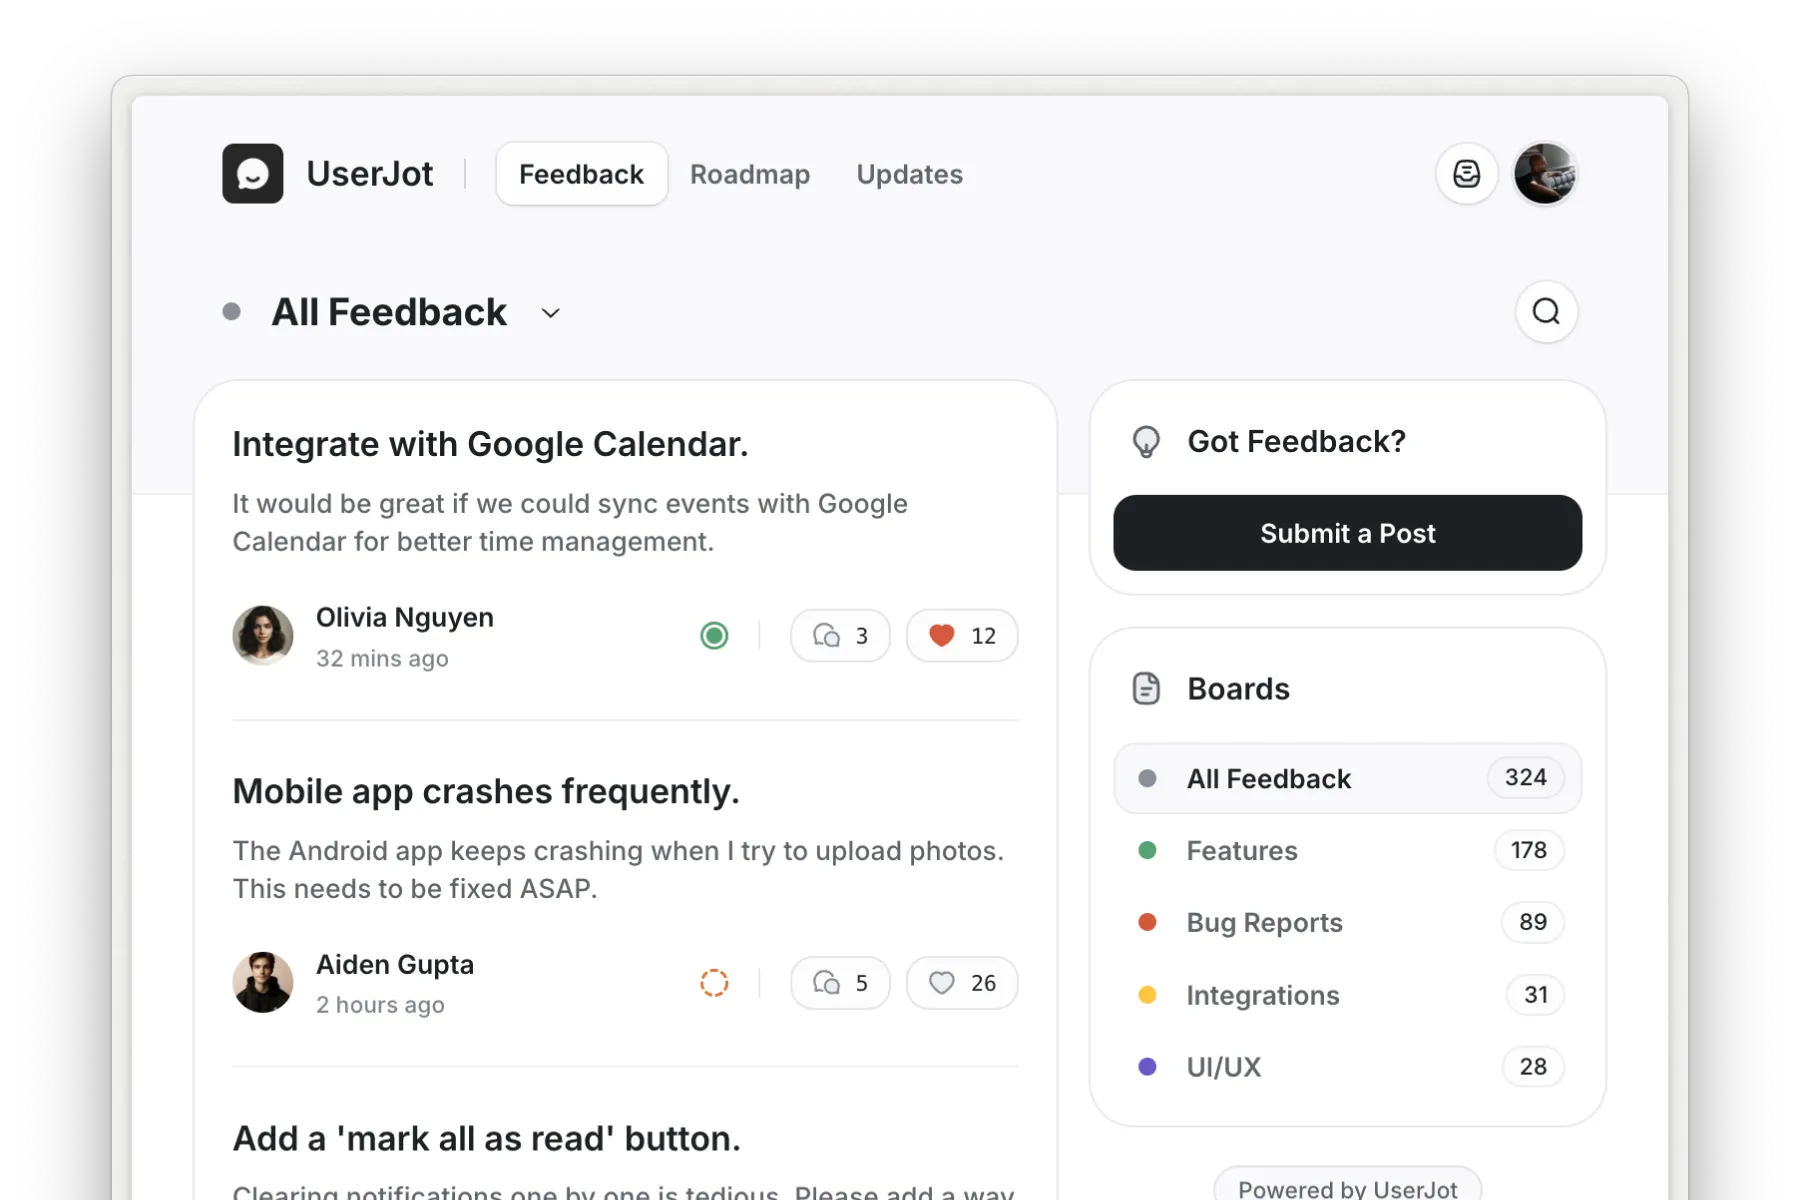Switch to the Updates tab
The height and width of the screenshot is (1200, 1800).
(x=909, y=174)
